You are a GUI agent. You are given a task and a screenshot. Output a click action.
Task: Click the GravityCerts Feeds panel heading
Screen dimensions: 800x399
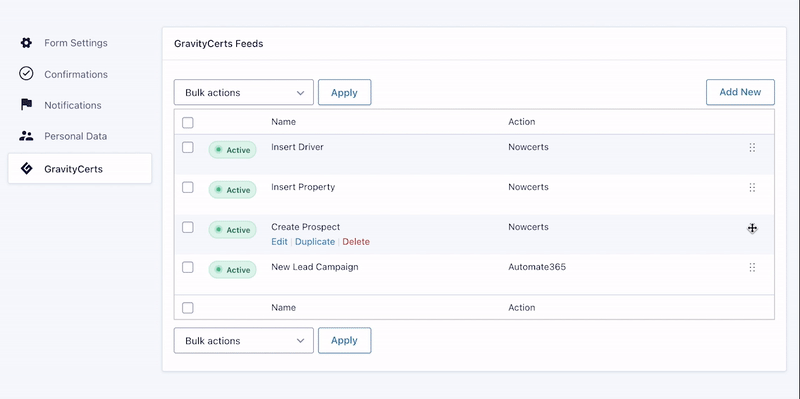[218, 43]
